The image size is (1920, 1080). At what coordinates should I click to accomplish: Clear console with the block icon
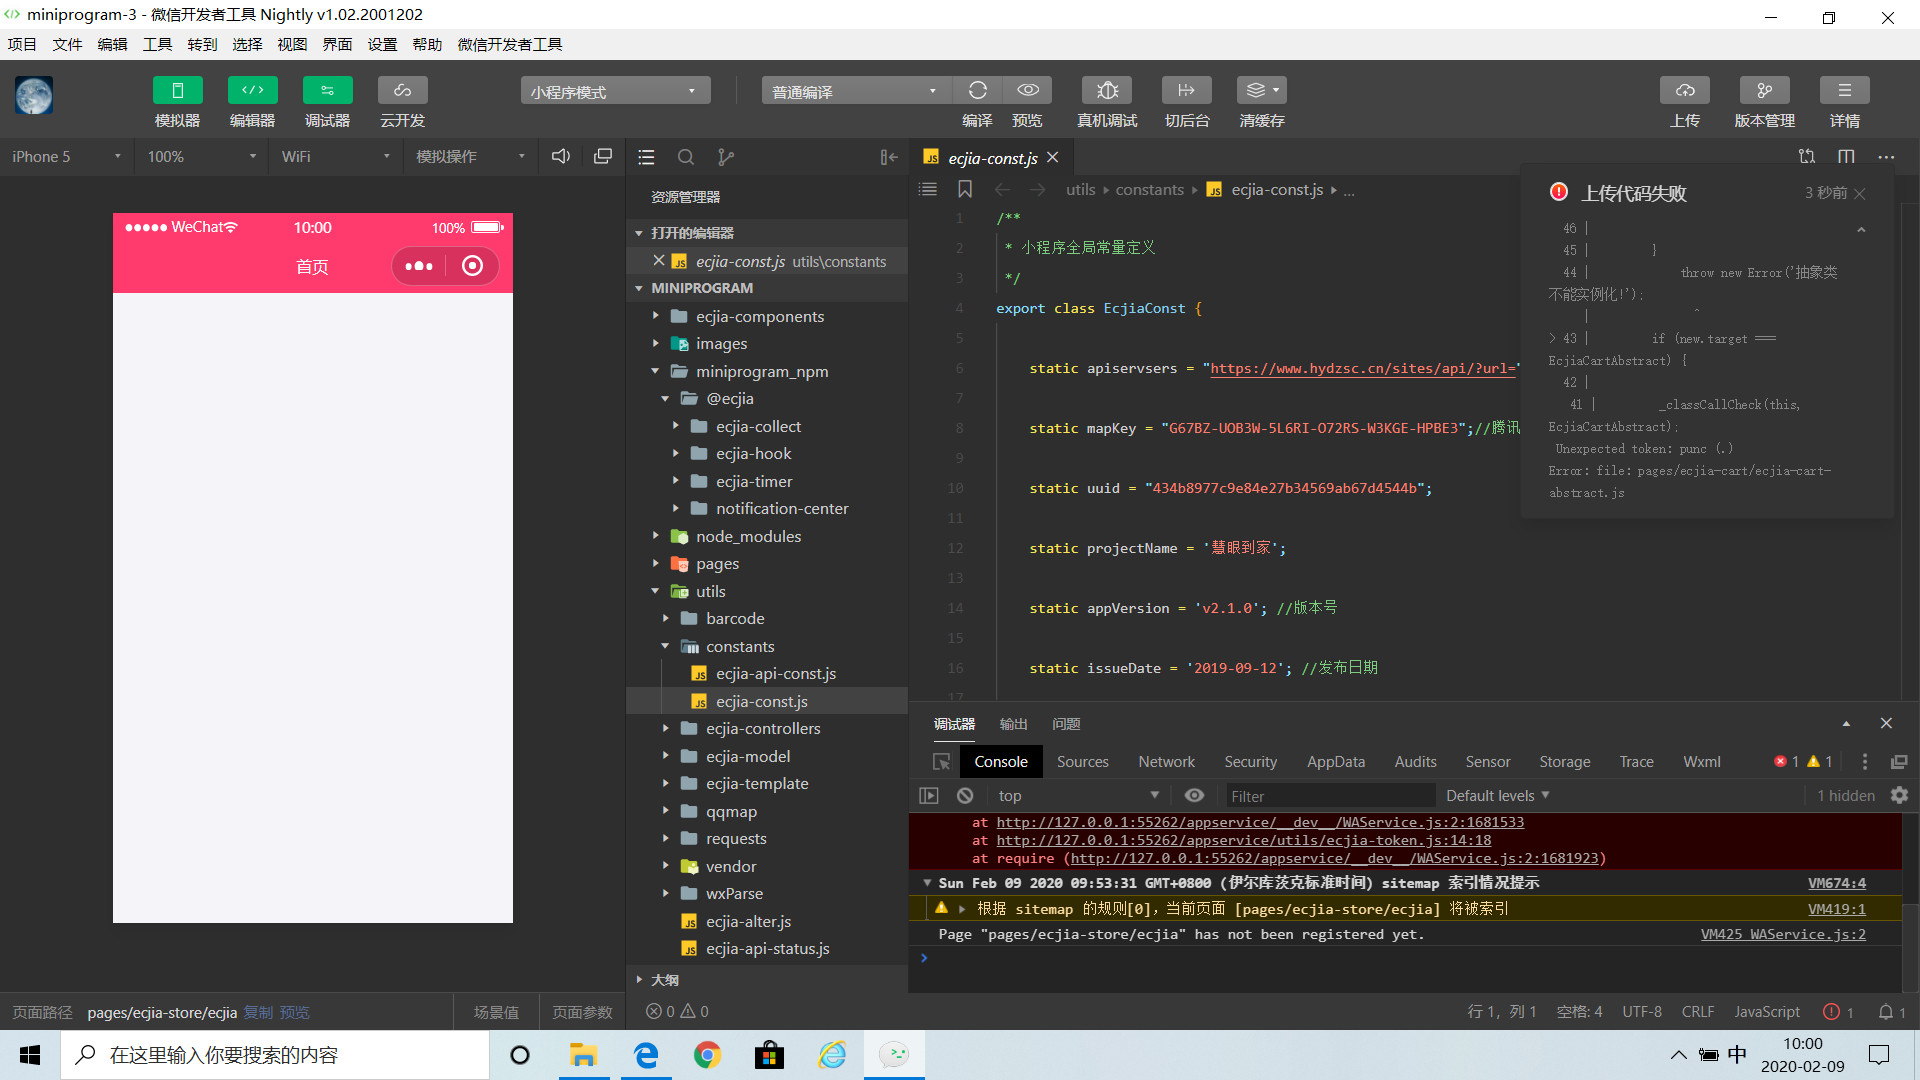(965, 796)
